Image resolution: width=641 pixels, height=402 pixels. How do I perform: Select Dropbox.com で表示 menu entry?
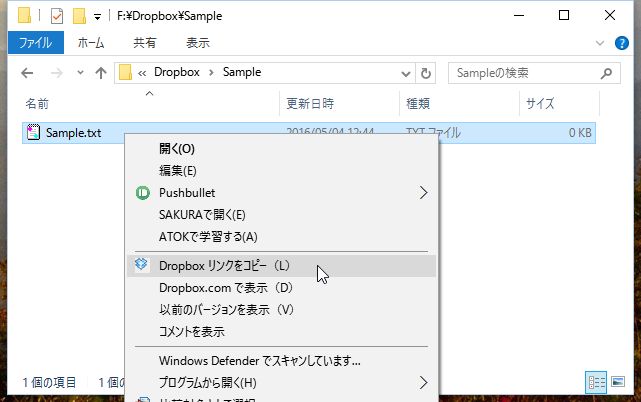pyautogui.click(x=281, y=288)
